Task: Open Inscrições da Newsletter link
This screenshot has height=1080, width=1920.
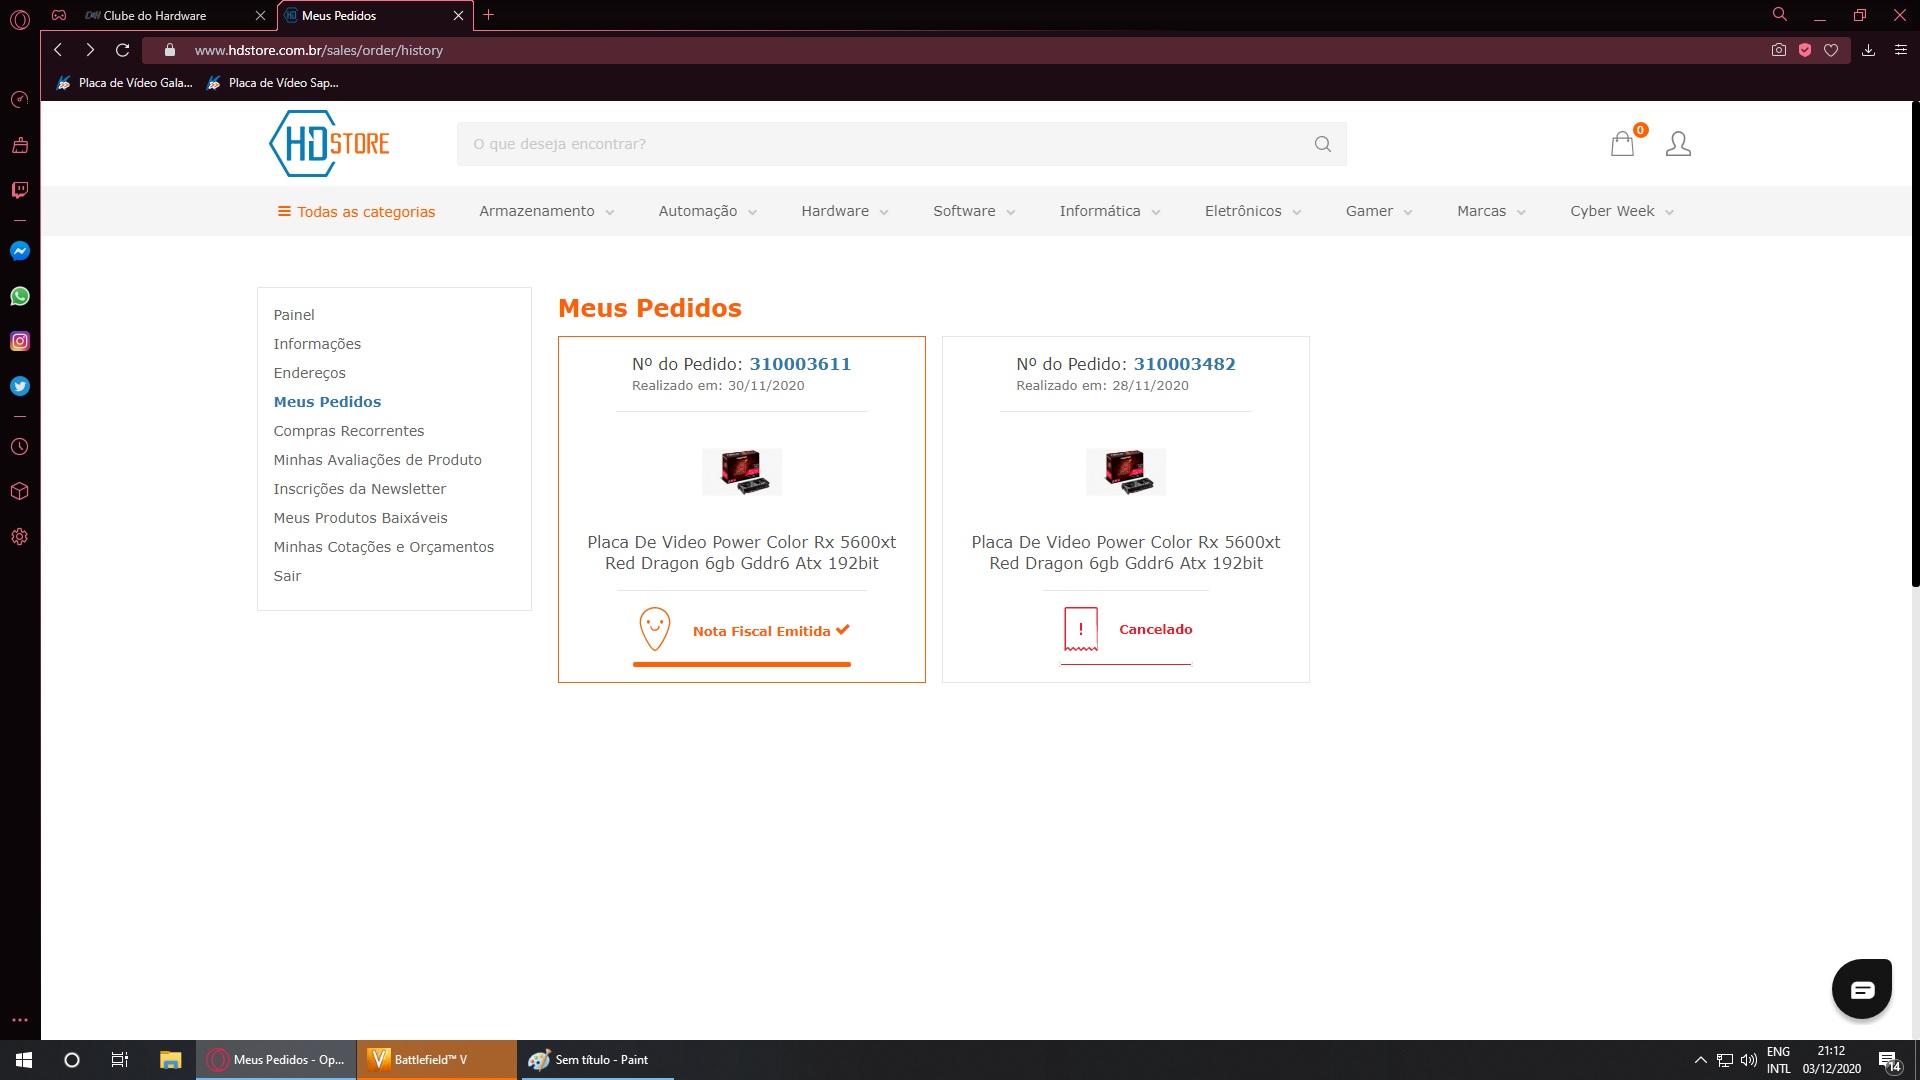Action: 359,489
